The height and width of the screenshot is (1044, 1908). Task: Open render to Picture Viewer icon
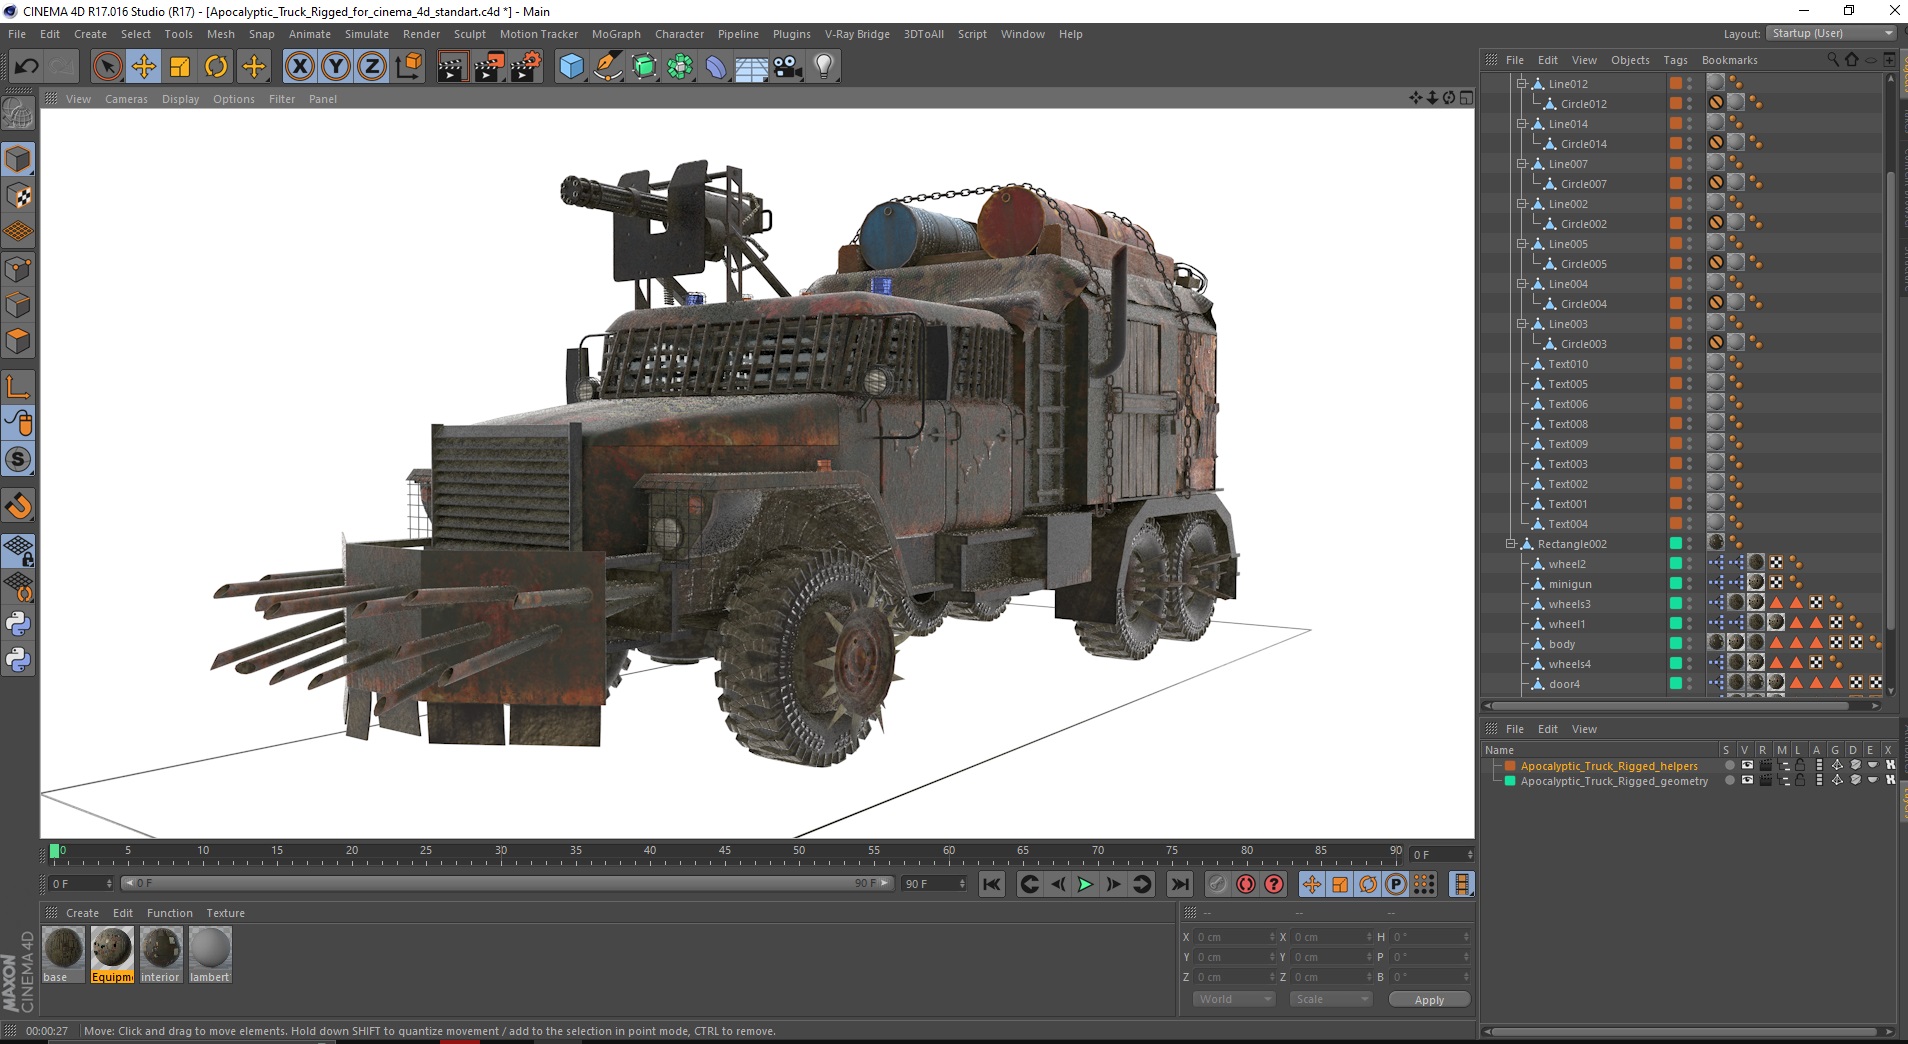(489, 67)
